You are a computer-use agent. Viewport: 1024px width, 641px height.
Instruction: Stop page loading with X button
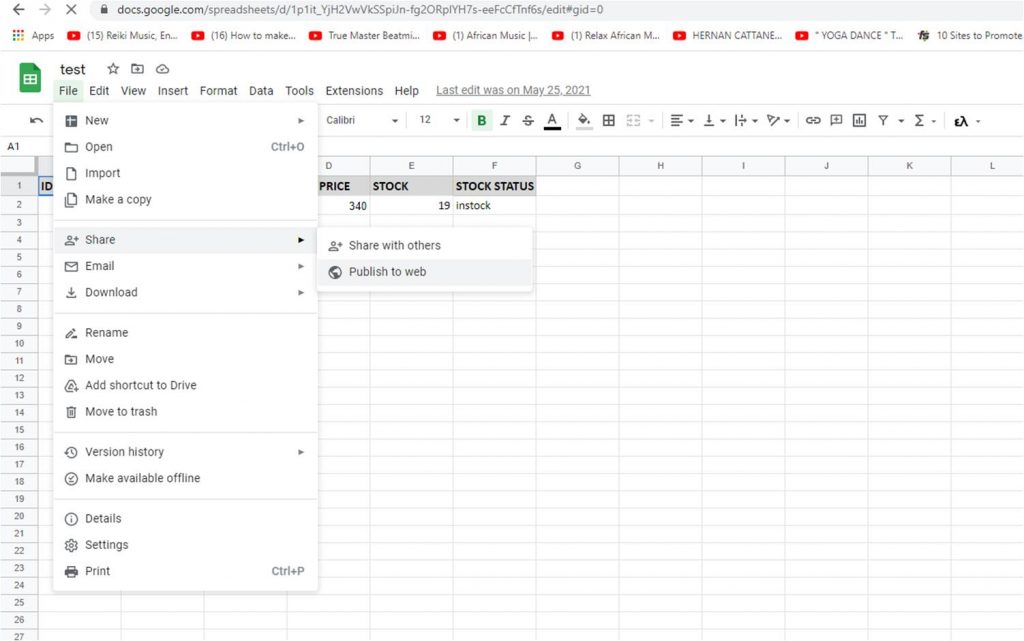71,9
